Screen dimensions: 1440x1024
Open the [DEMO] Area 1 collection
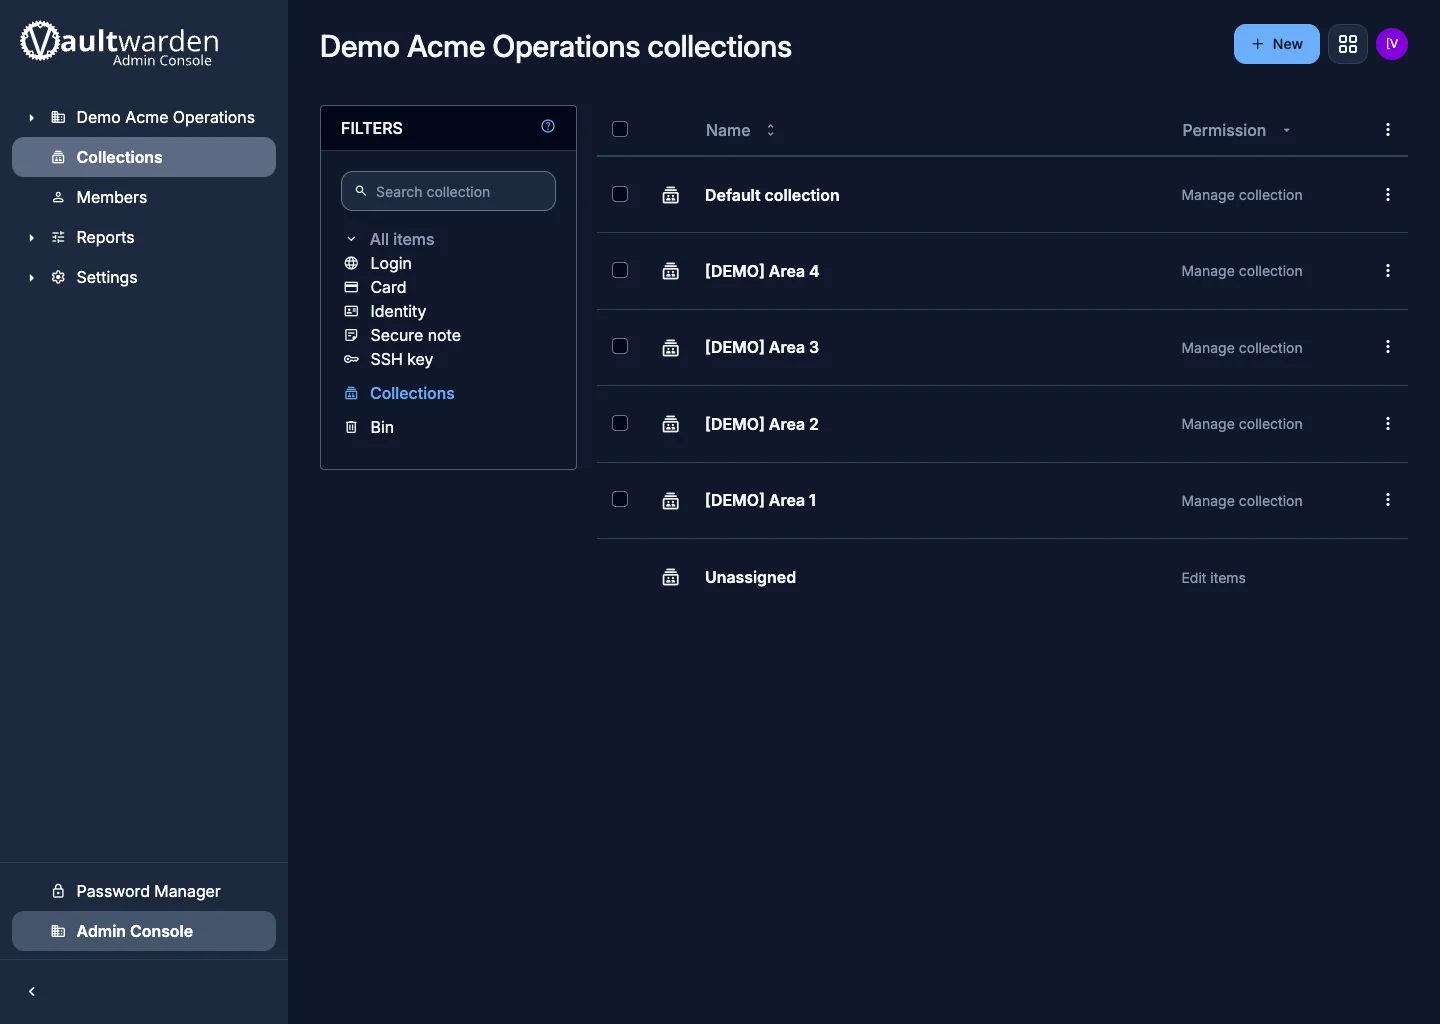761,500
